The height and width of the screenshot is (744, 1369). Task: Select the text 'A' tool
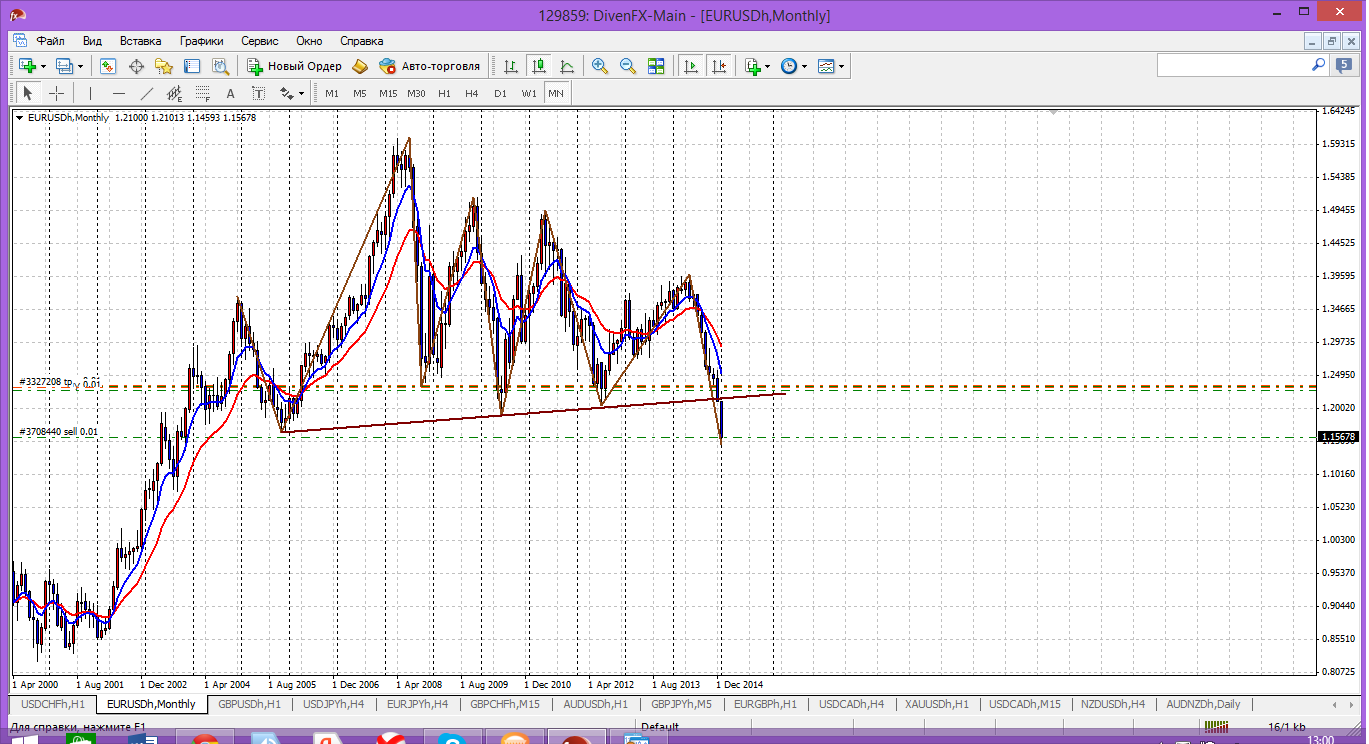click(230, 93)
